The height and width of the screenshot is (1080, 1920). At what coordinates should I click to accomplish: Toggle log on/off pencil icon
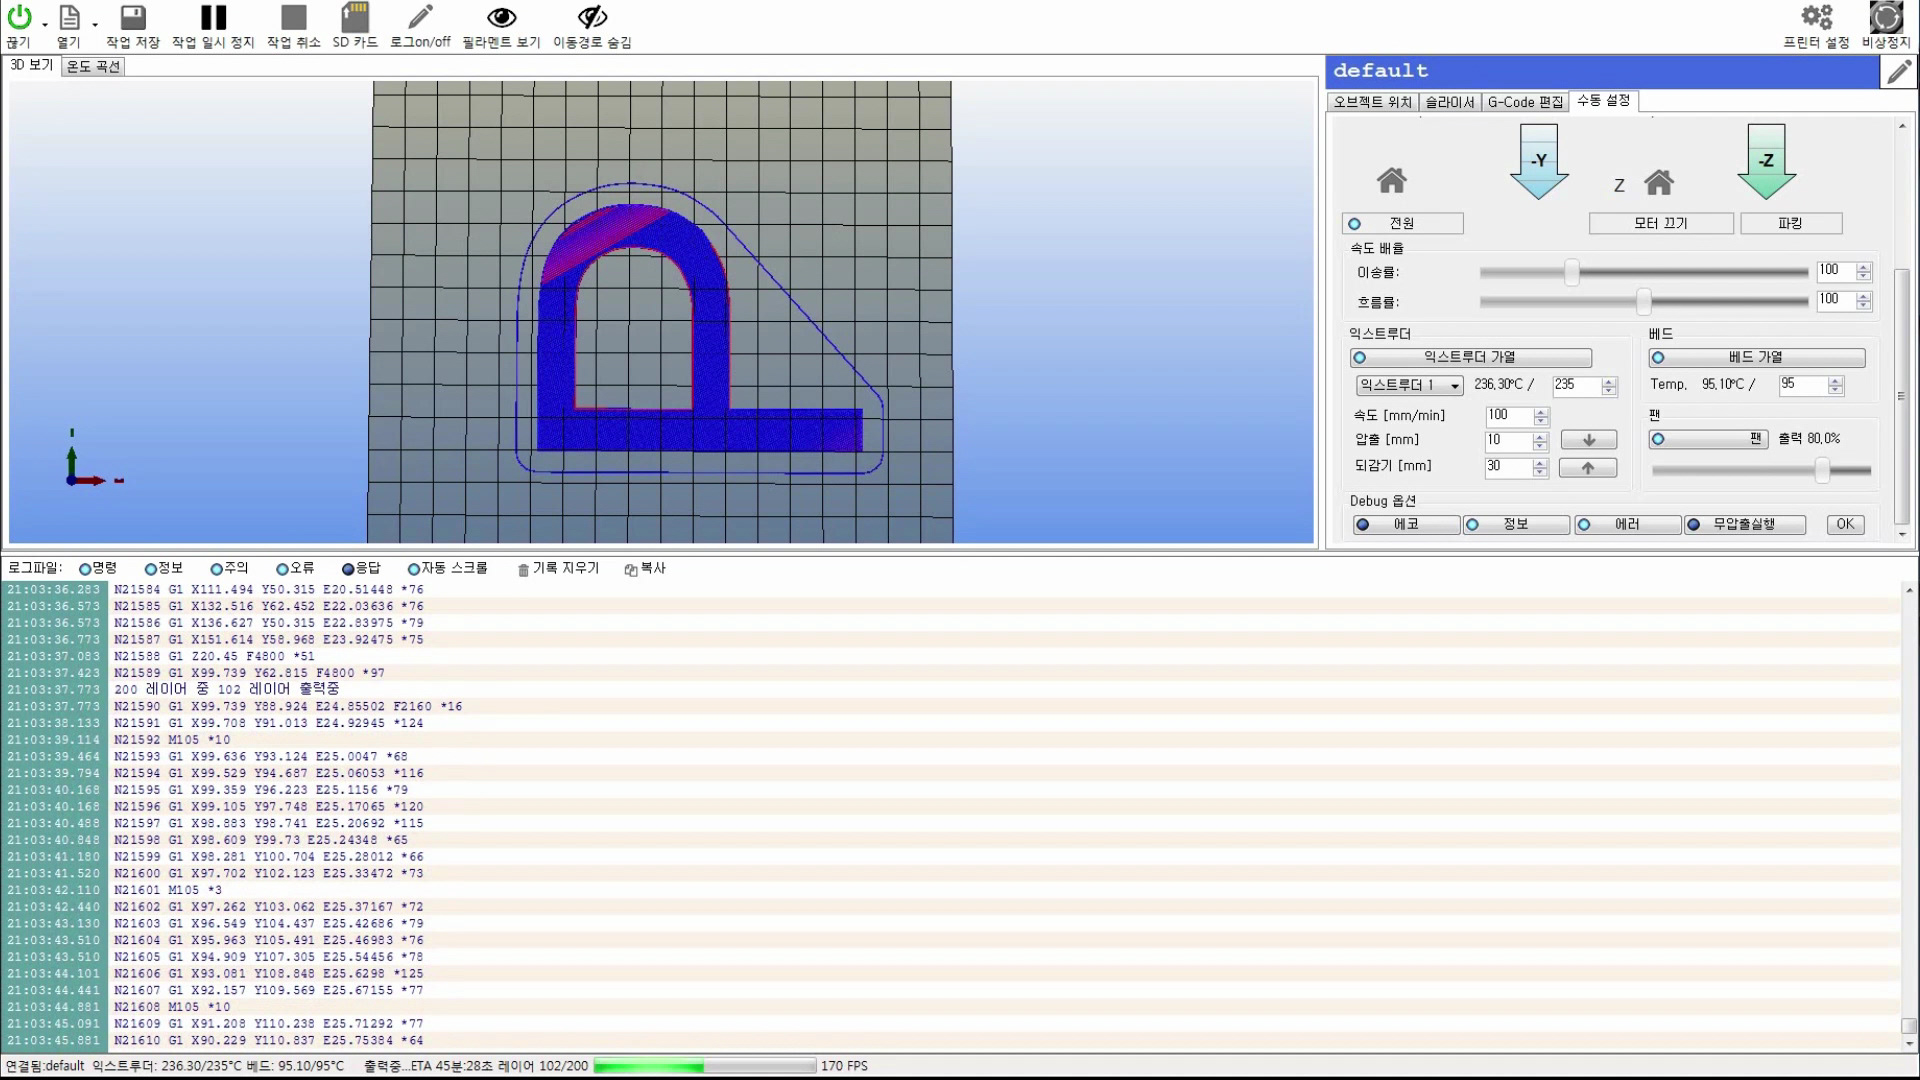(x=420, y=17)
